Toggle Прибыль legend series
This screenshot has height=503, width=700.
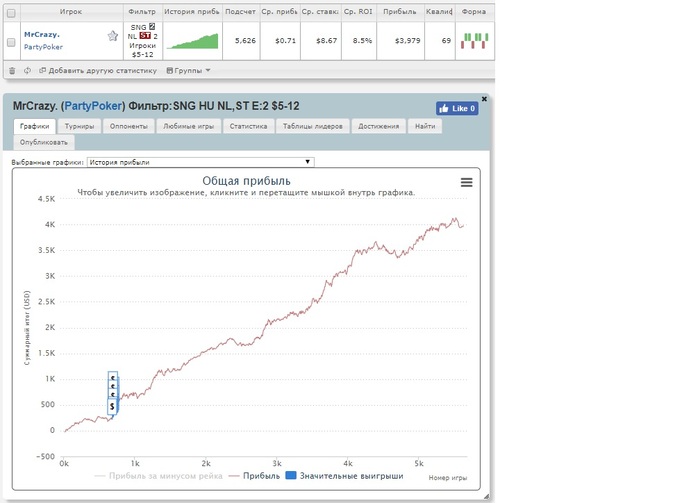point(254,476)
